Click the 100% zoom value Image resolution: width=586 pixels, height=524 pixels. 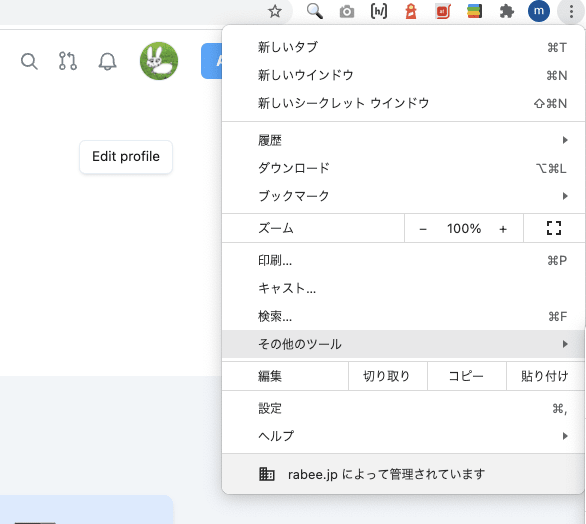[x=464, y=228]
